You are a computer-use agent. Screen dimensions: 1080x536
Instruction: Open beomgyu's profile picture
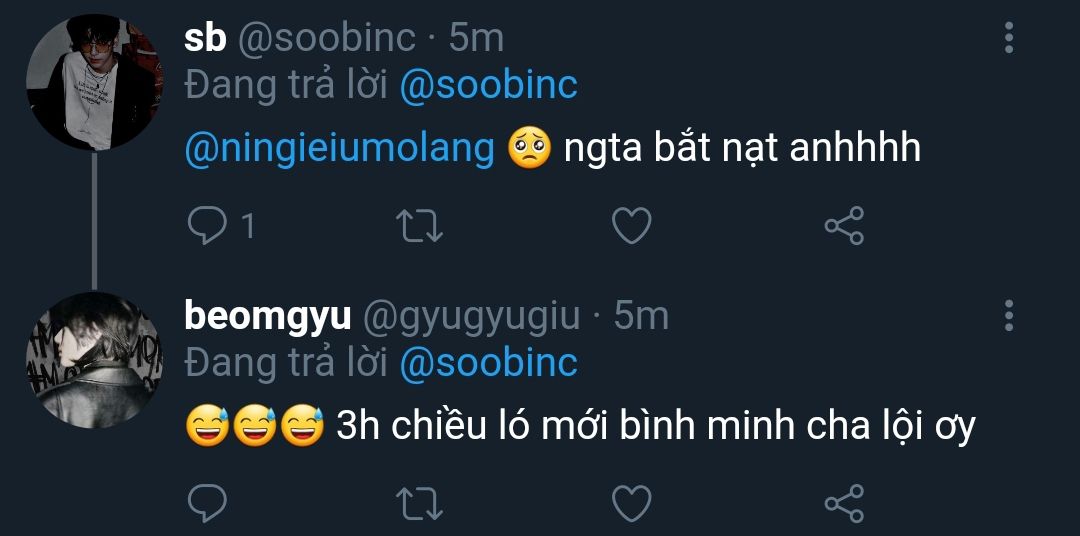pos(94,360)
